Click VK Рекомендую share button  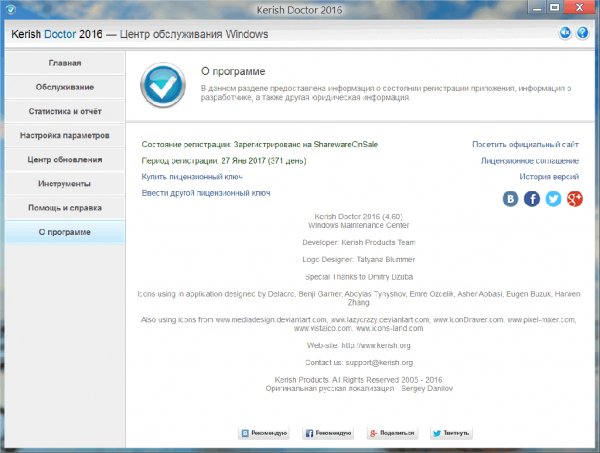(x=264, y=433)
